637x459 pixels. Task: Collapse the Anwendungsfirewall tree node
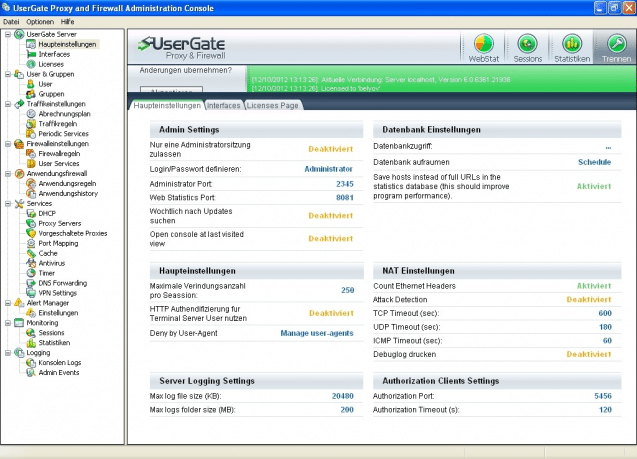(x=8, y=173)
